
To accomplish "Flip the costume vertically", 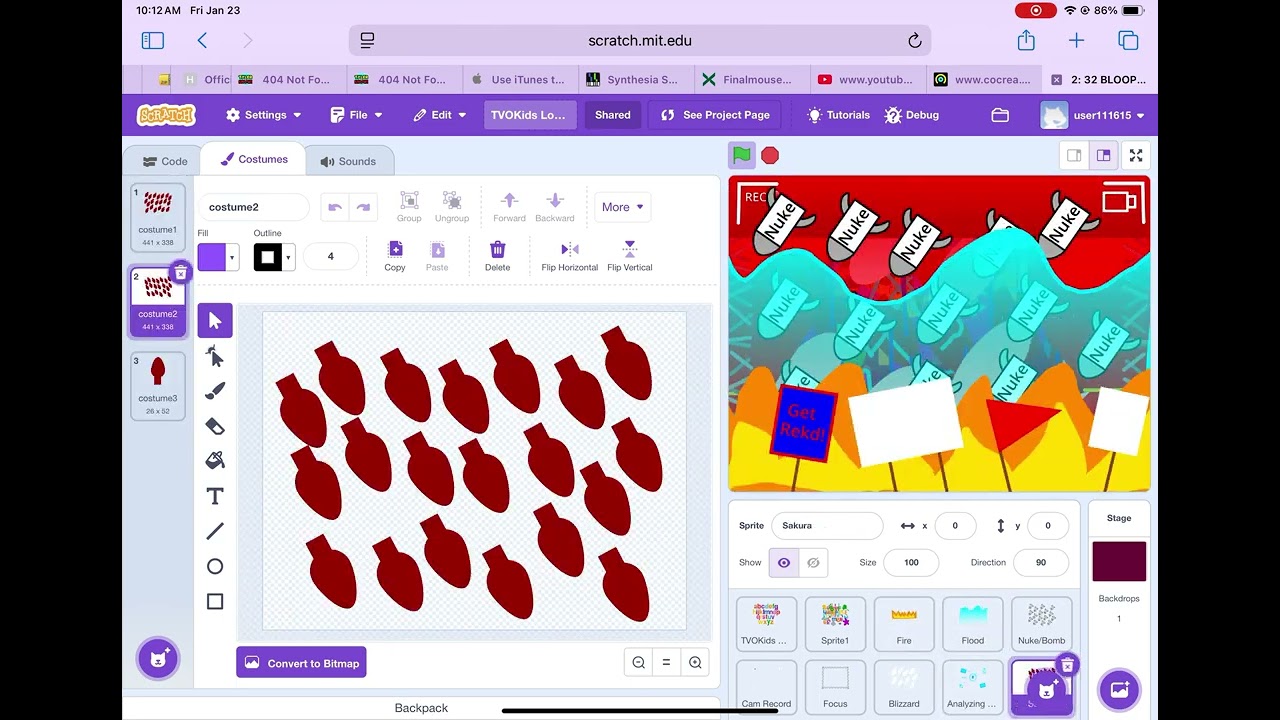I will coord(629,256).
